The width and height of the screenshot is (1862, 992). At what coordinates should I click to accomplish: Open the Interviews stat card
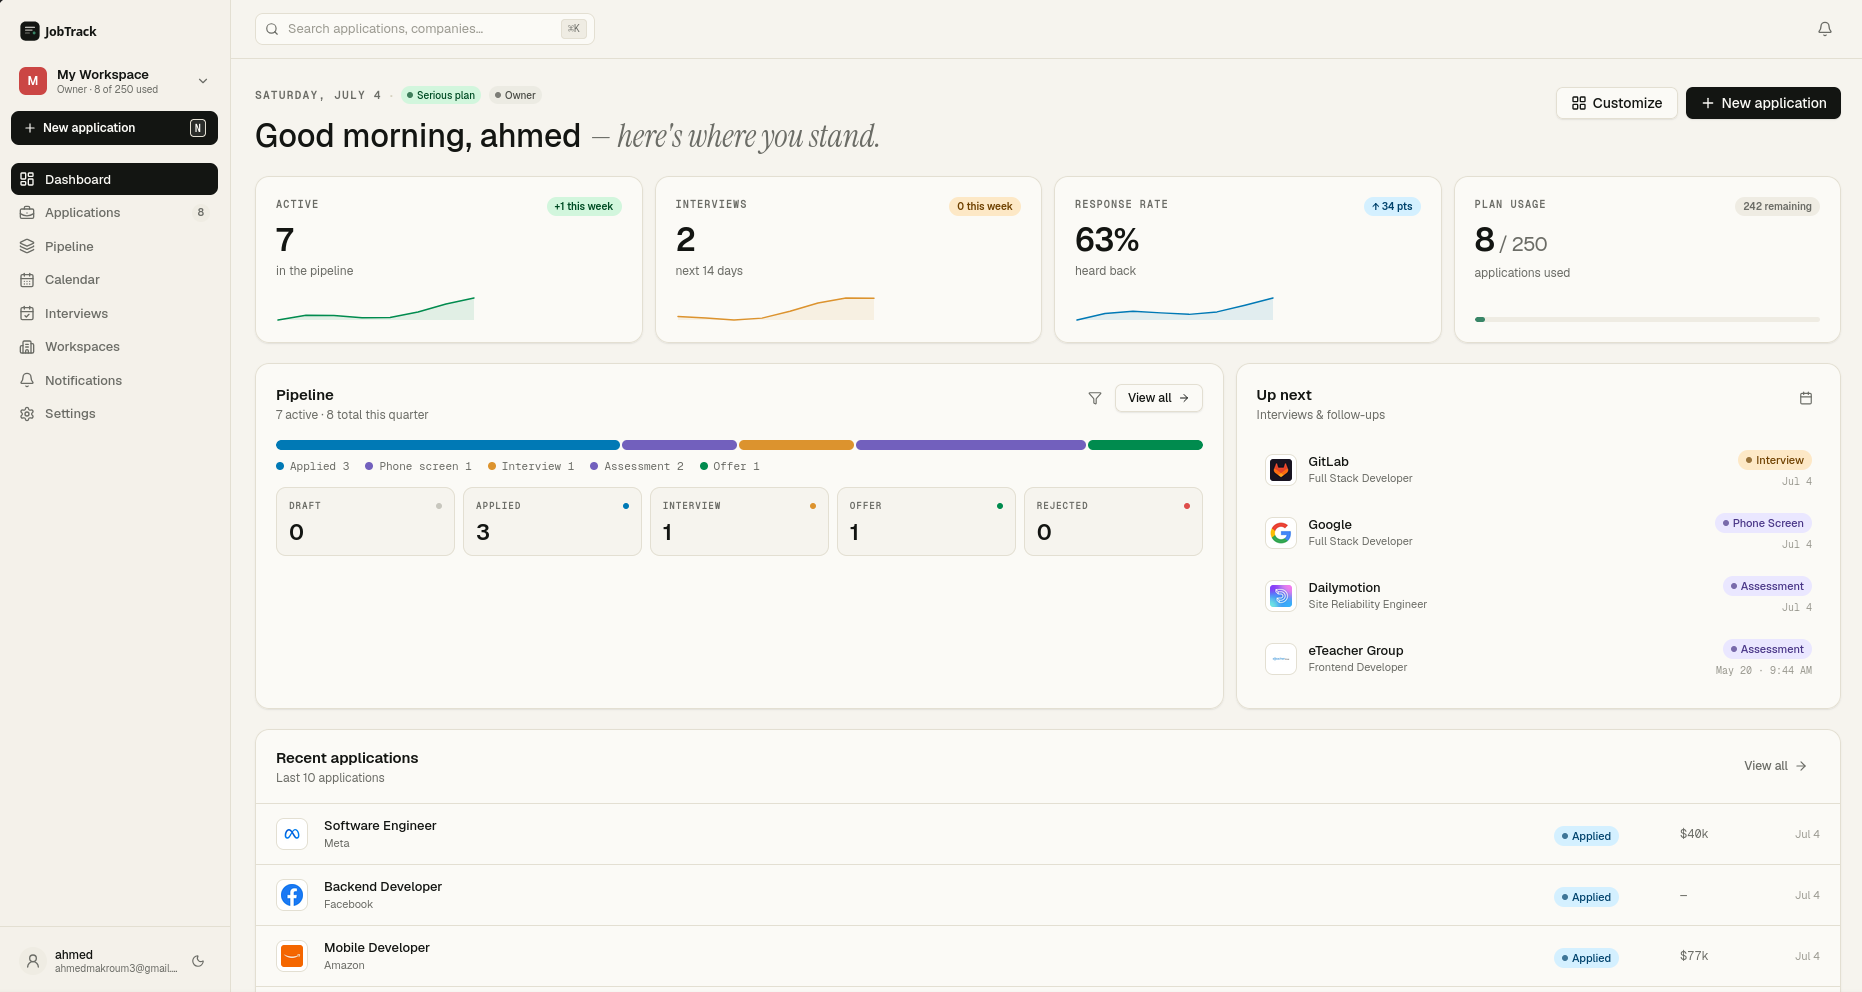[x=848, y=260]
